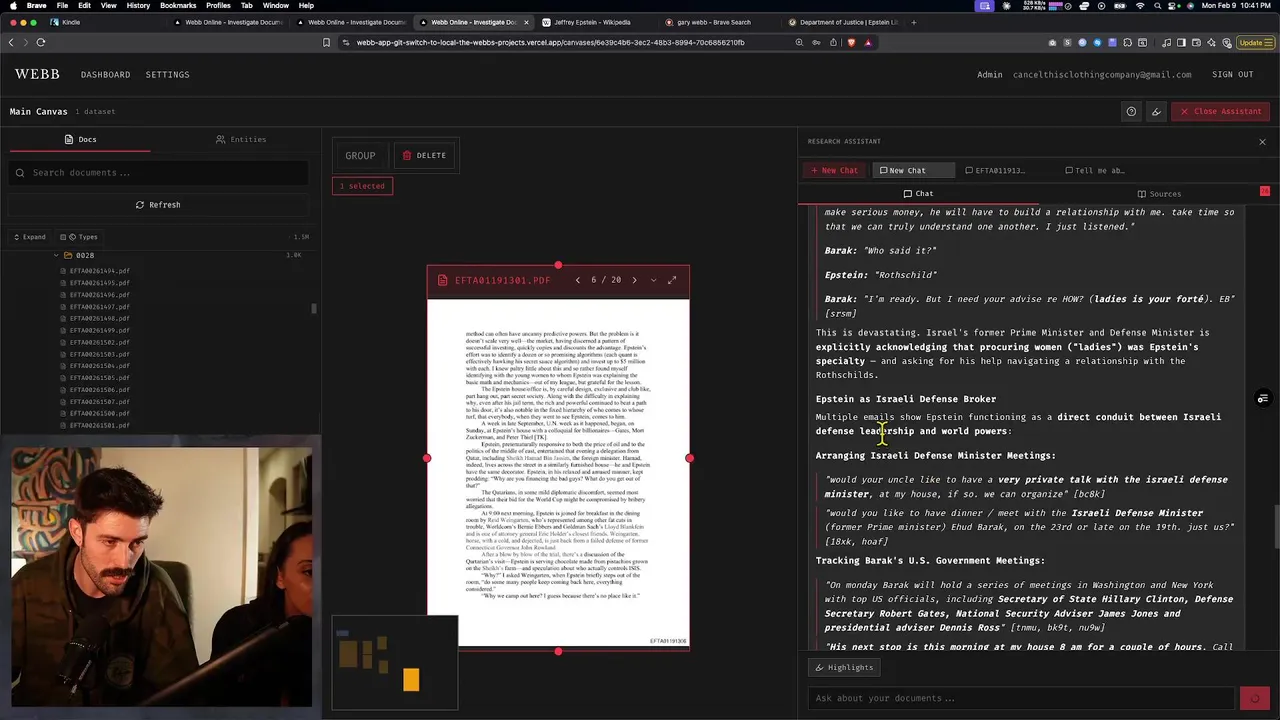1280x720 pixels.
Task: Open the PDF card dropdown chevron
Action: (653, 280)
